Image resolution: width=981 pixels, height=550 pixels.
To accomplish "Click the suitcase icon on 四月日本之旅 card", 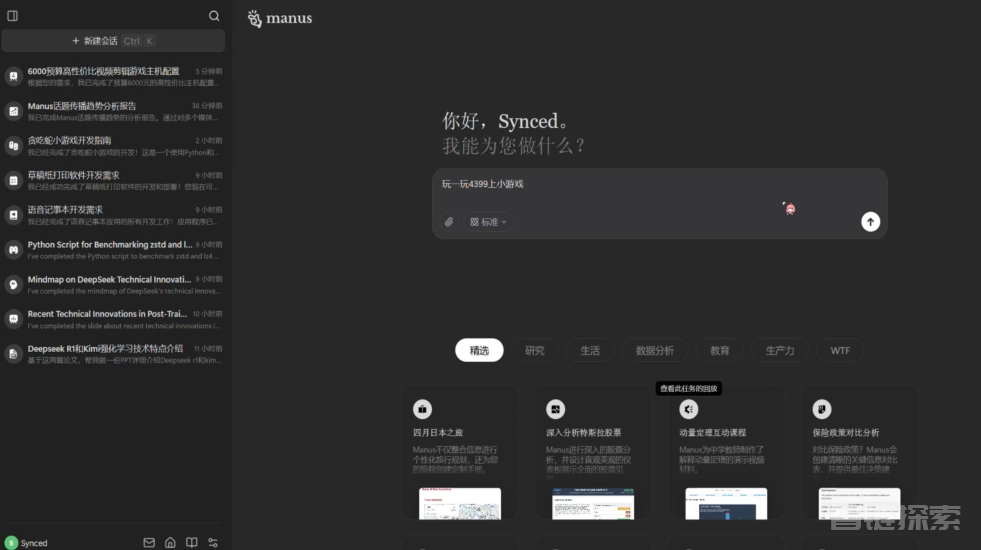I will tap(422, 409).
